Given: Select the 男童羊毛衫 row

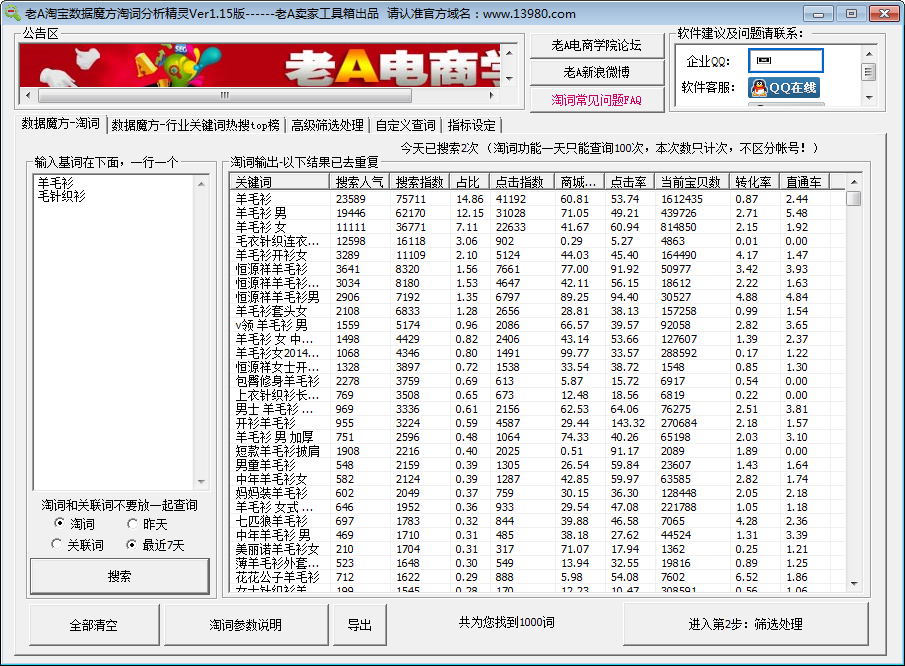Looking at the screenshot, I should 537,465.
